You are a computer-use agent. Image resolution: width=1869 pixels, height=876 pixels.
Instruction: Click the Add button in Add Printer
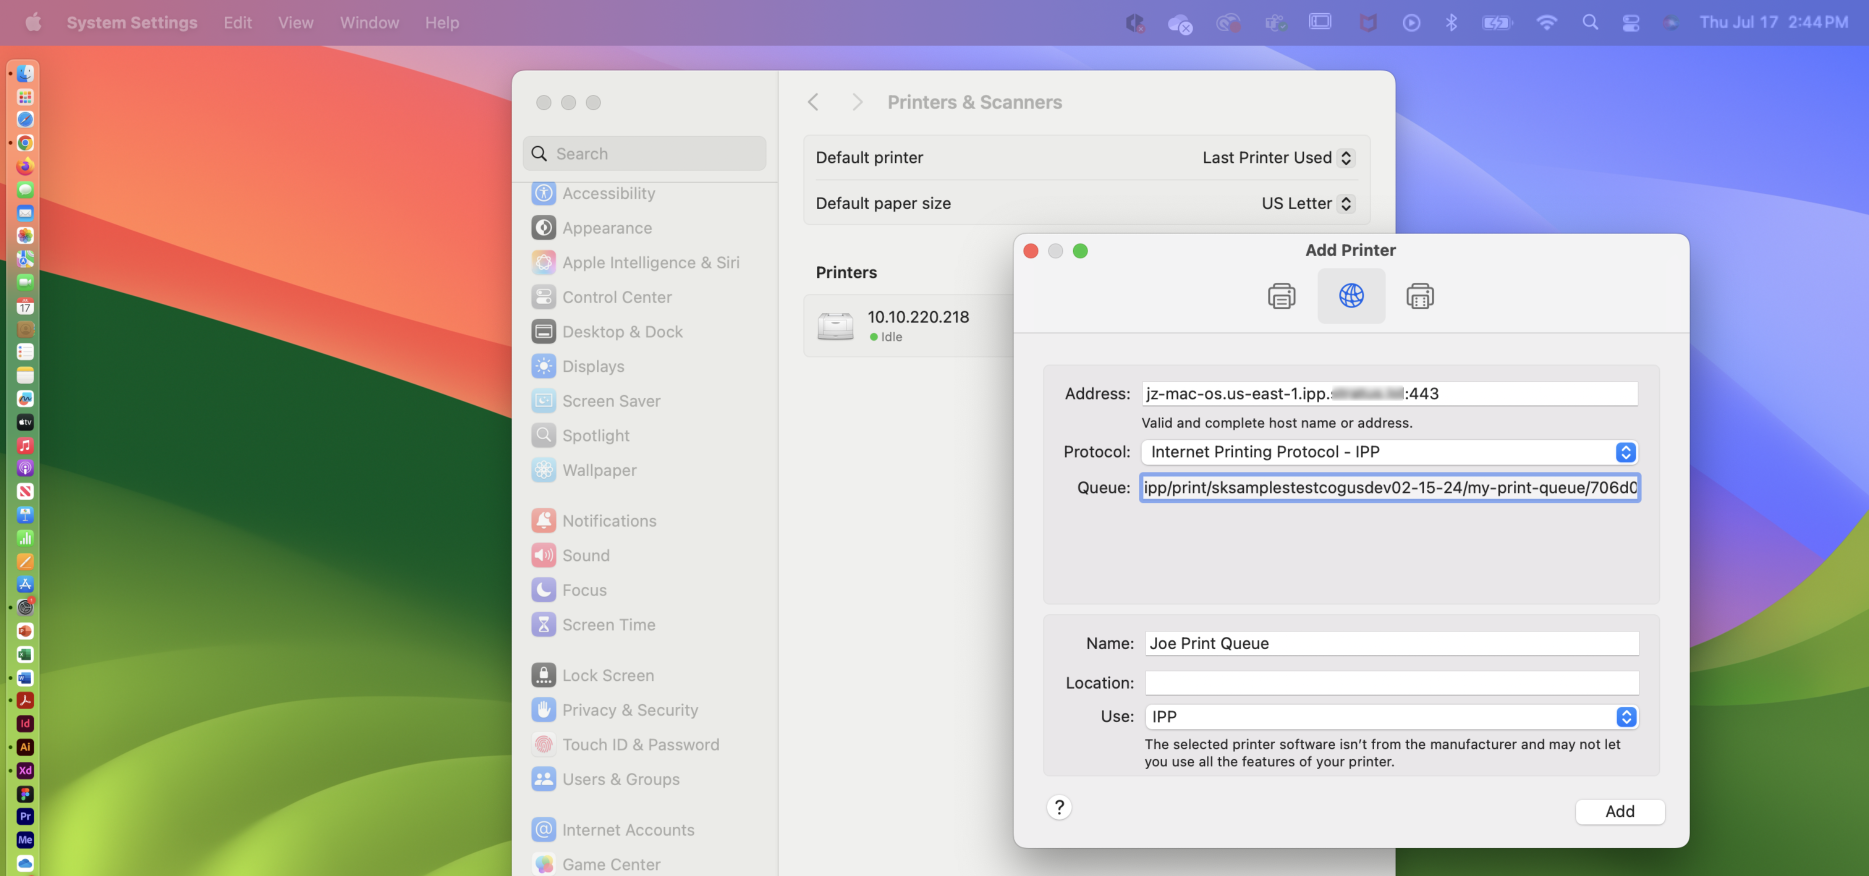(1620, 812)
